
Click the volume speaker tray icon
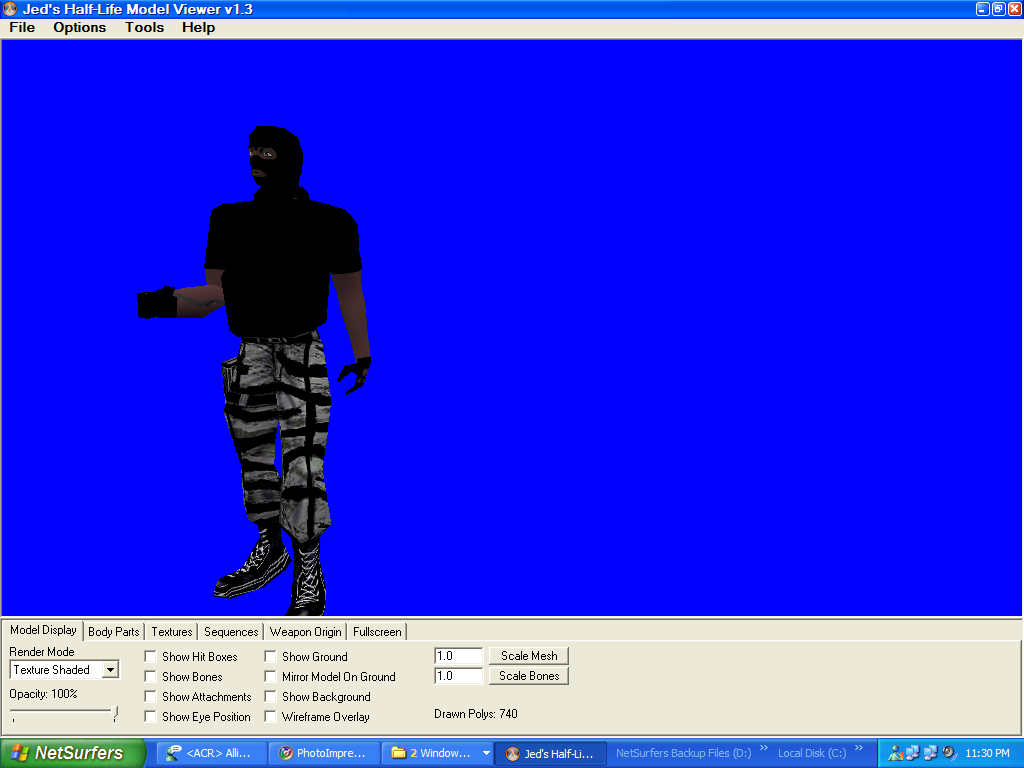(x=950, y=753)
